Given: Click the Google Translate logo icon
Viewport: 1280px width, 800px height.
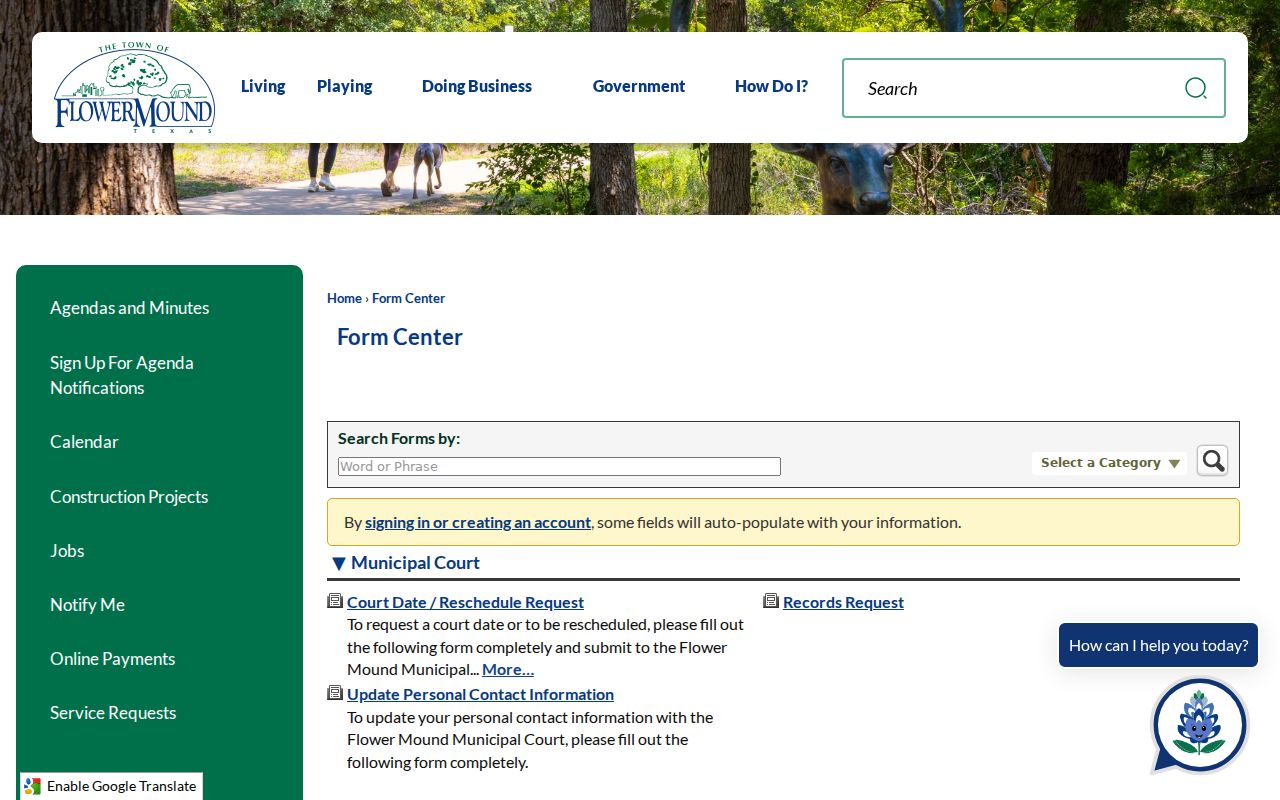Looking at the screenshot, I should pos(33,786).
